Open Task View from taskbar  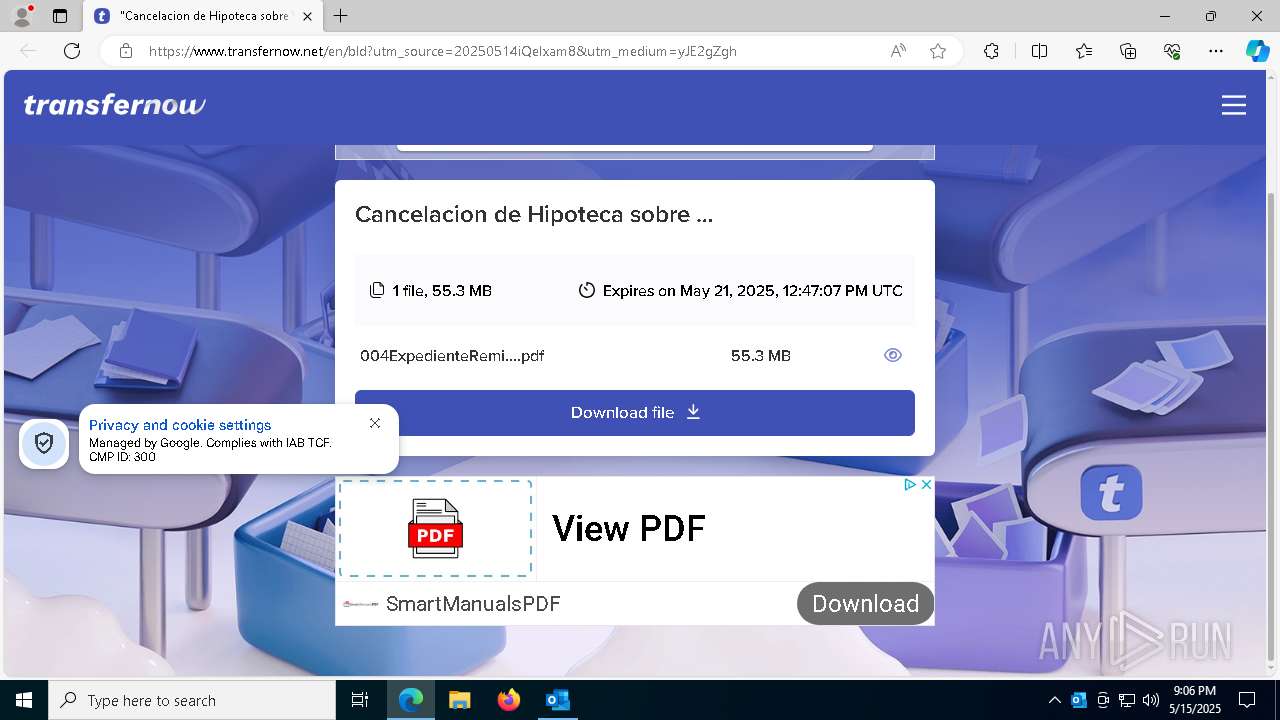point(360,700)
